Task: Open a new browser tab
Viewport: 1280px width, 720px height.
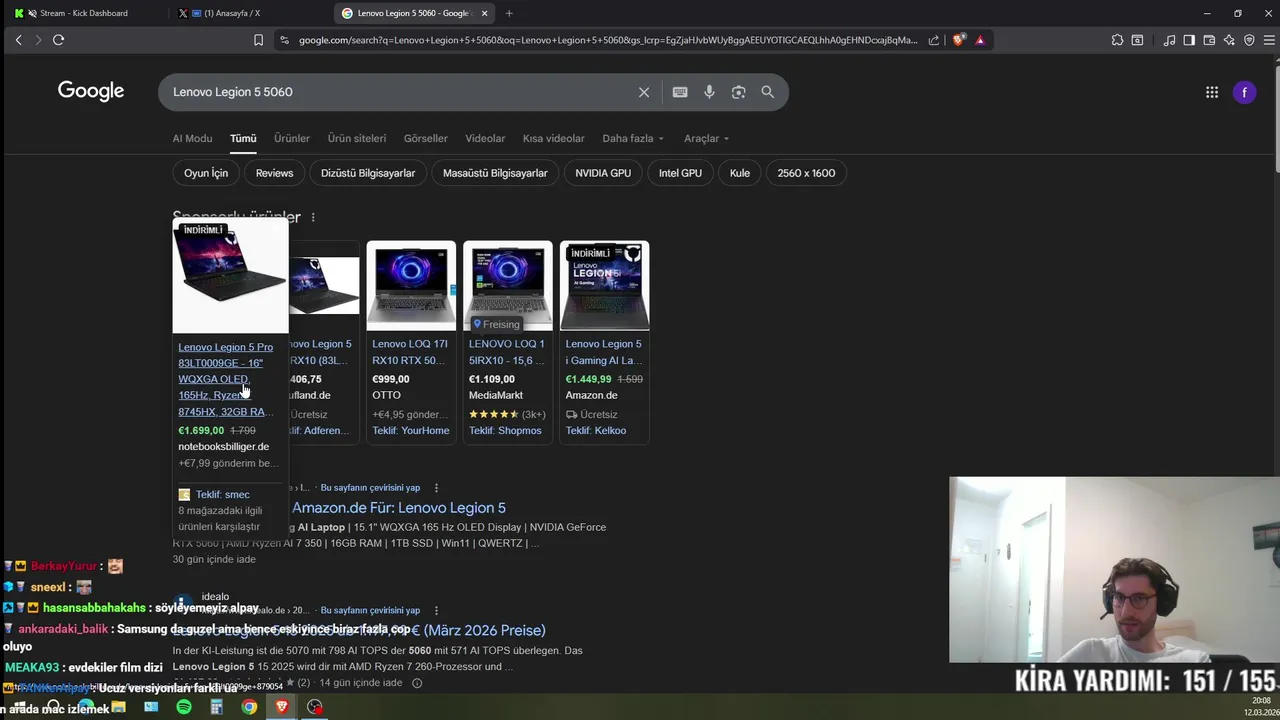Action: [x=509, y=13]
